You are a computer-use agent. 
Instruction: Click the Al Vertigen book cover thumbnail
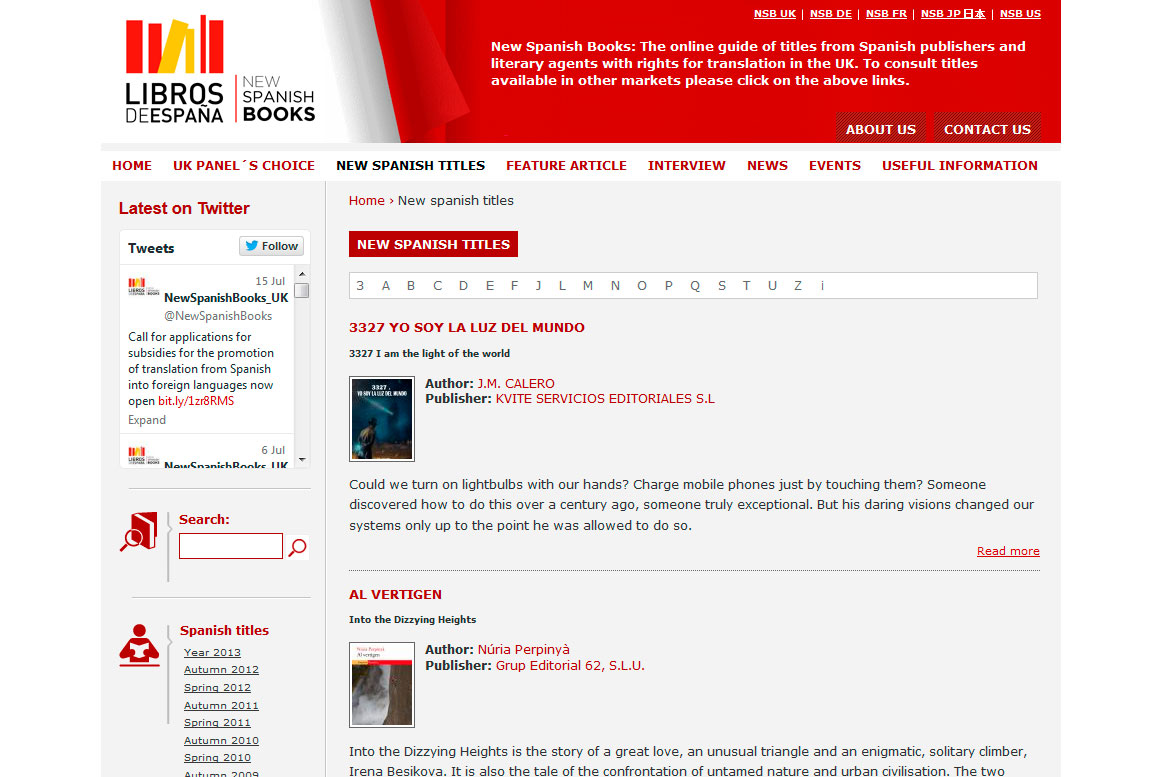coord(381,684)
